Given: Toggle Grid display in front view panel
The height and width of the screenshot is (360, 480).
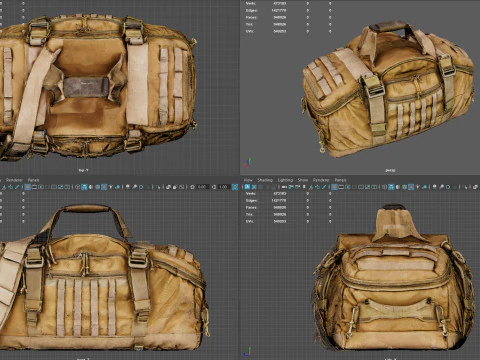Looking at the screenshot, I should coord(27,187).
